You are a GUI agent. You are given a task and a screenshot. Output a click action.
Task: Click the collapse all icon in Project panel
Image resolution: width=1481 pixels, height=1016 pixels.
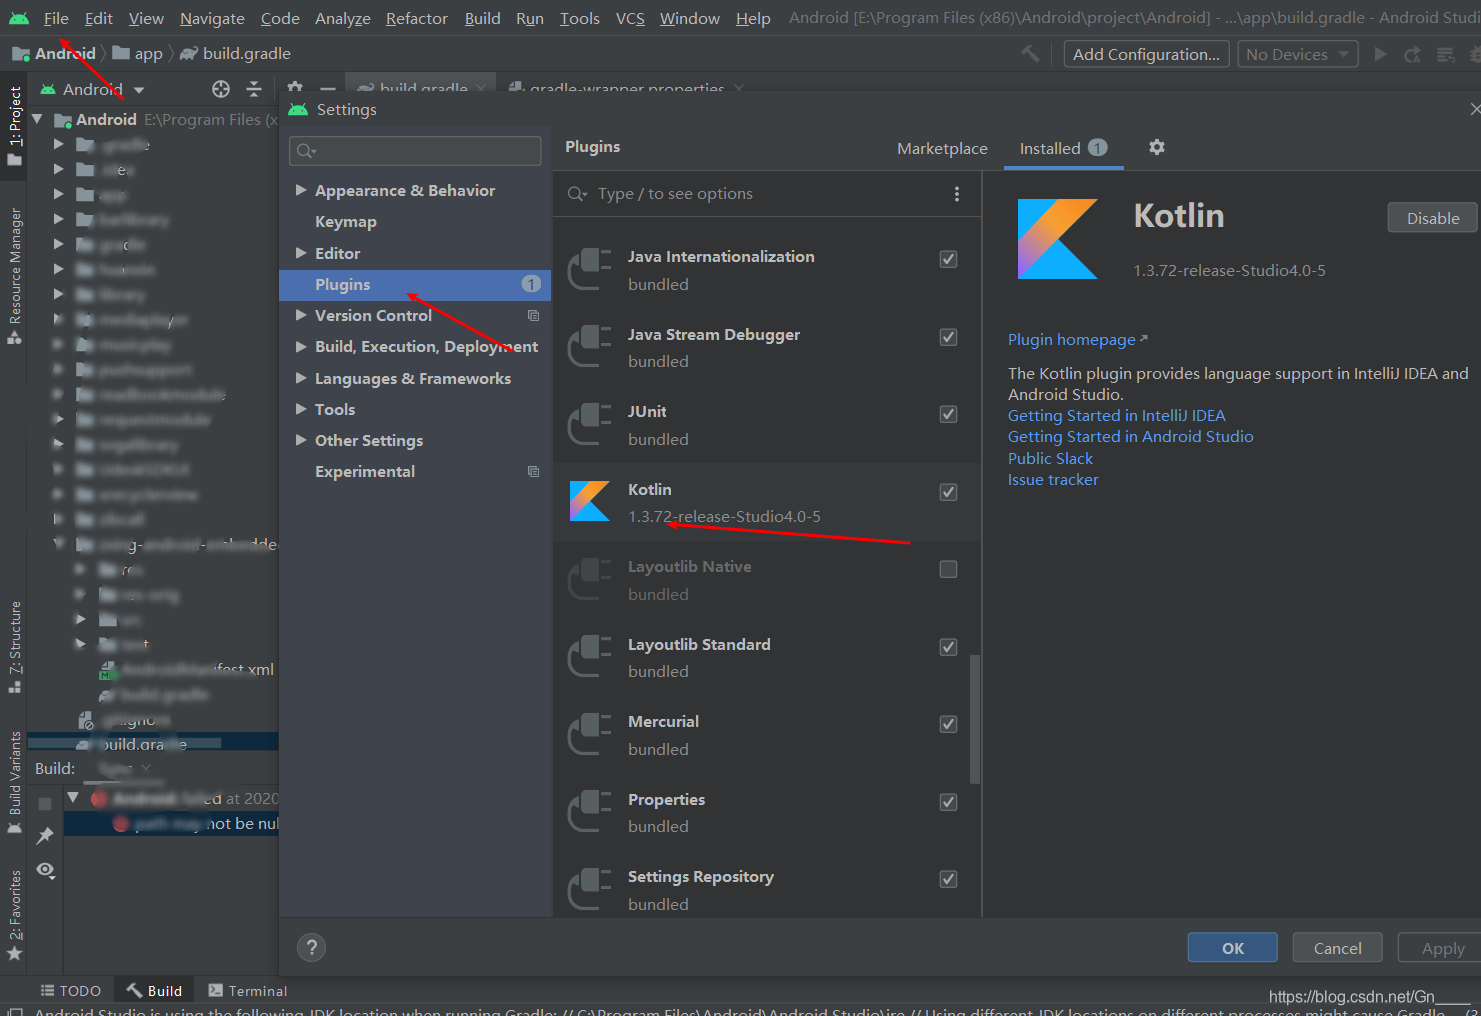(254, 89)
